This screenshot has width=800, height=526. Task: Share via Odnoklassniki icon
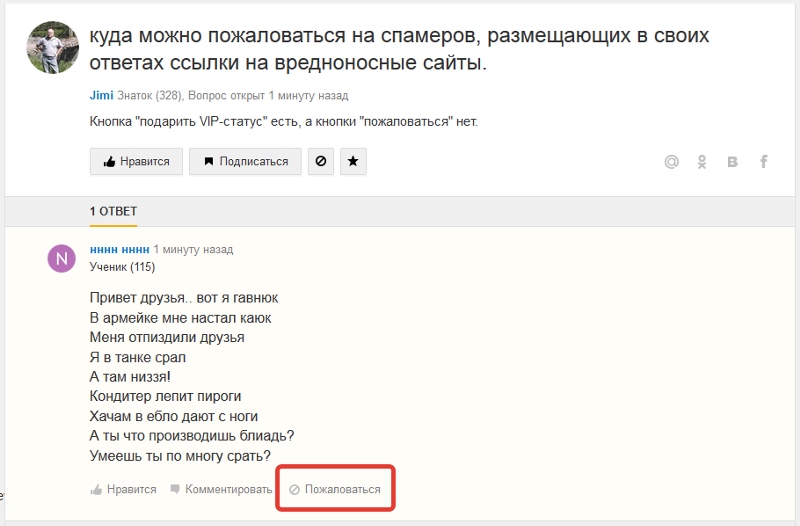click(x=702, y=162)
